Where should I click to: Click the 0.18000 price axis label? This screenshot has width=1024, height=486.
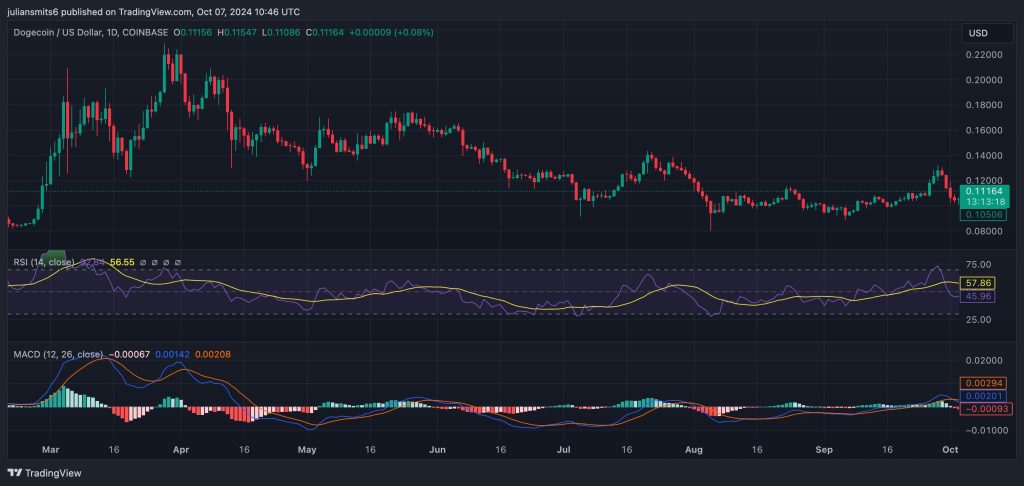[x=985, y=105]
